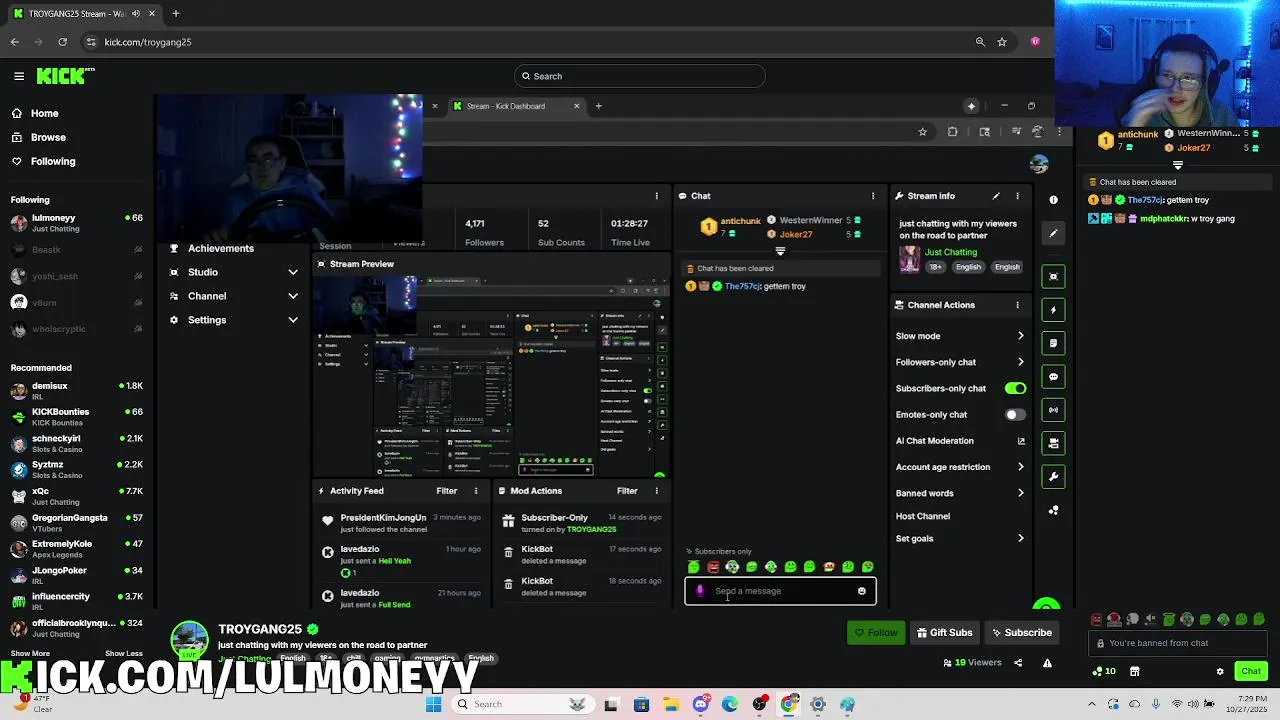1280x720 pixels.
Task: Enable Emotes-only chat toggle
Action: 1015,414
